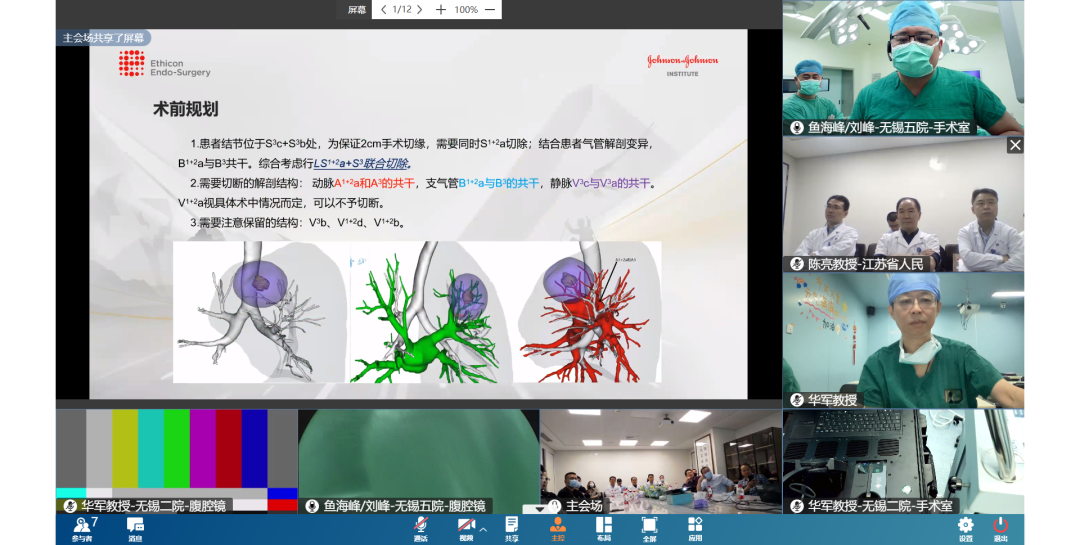This screenshot has height=545, width=1080.
Task: Click the host control (主控) icon
Action: [557, 529]
